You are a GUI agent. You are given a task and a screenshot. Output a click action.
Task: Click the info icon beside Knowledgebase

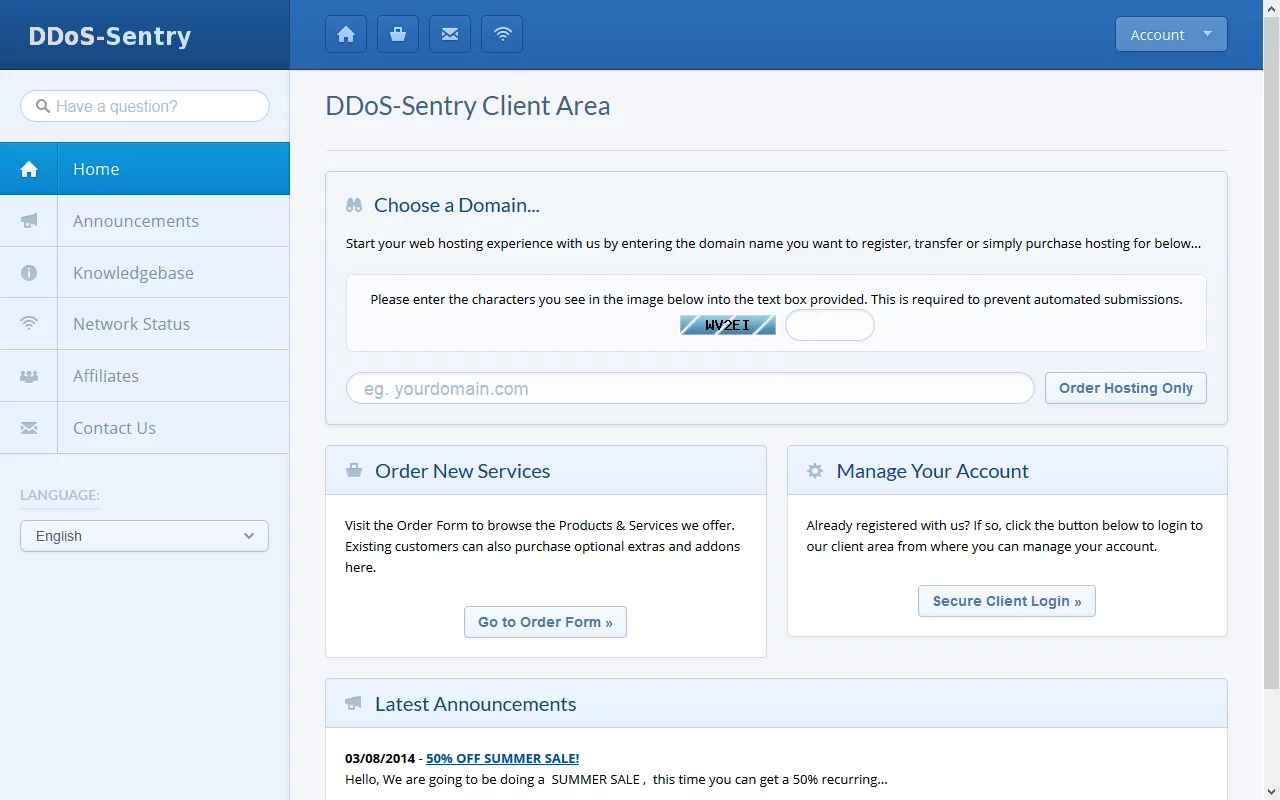(29, 273)
